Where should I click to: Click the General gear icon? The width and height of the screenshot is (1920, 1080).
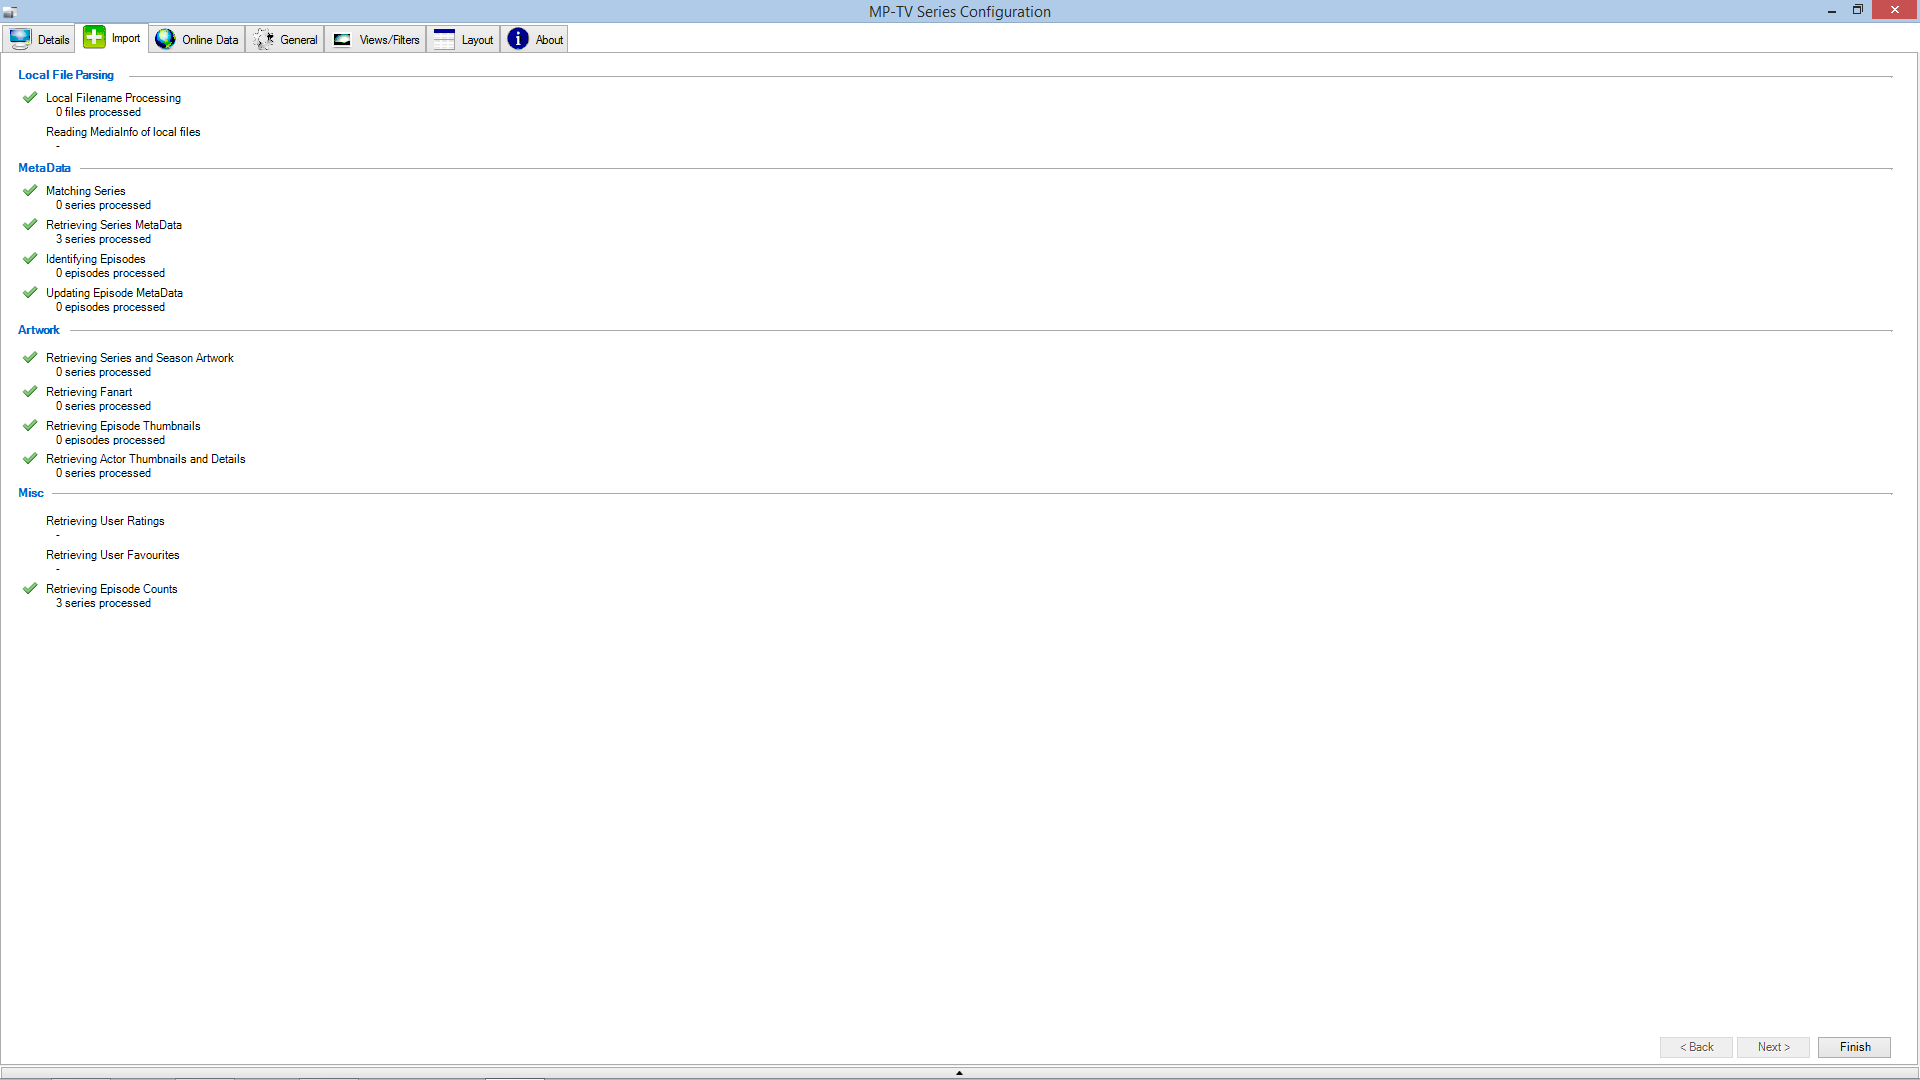tap(263, 39)
